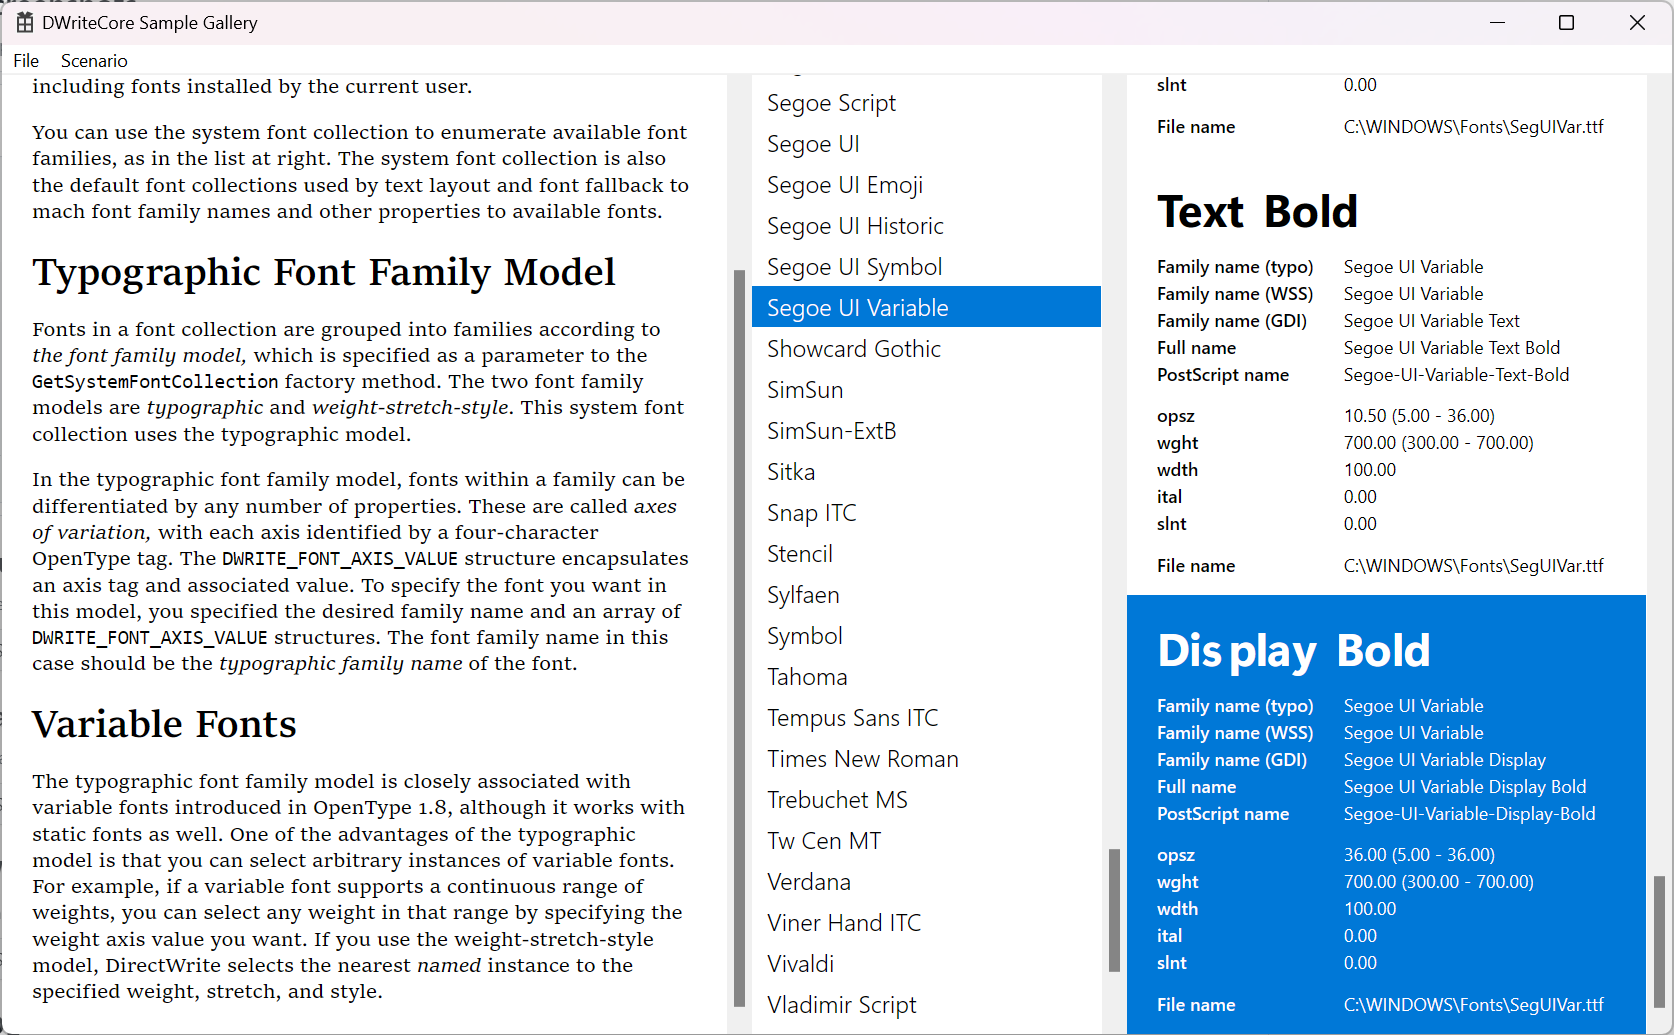The height and width of the screenshot is (1035, 1674).
Task: Select SimSun-ExtB font family
Action: click(831, 430)
